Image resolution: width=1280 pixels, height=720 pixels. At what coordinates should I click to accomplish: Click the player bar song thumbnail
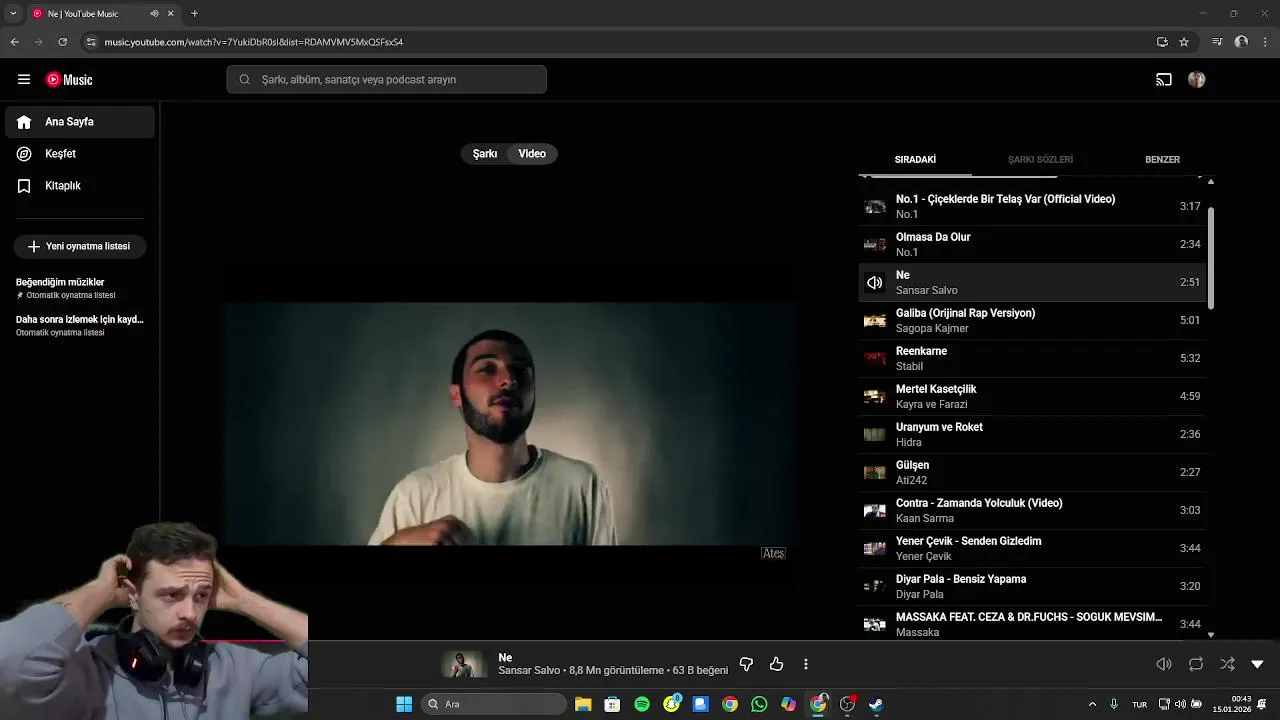click(463, 664)
